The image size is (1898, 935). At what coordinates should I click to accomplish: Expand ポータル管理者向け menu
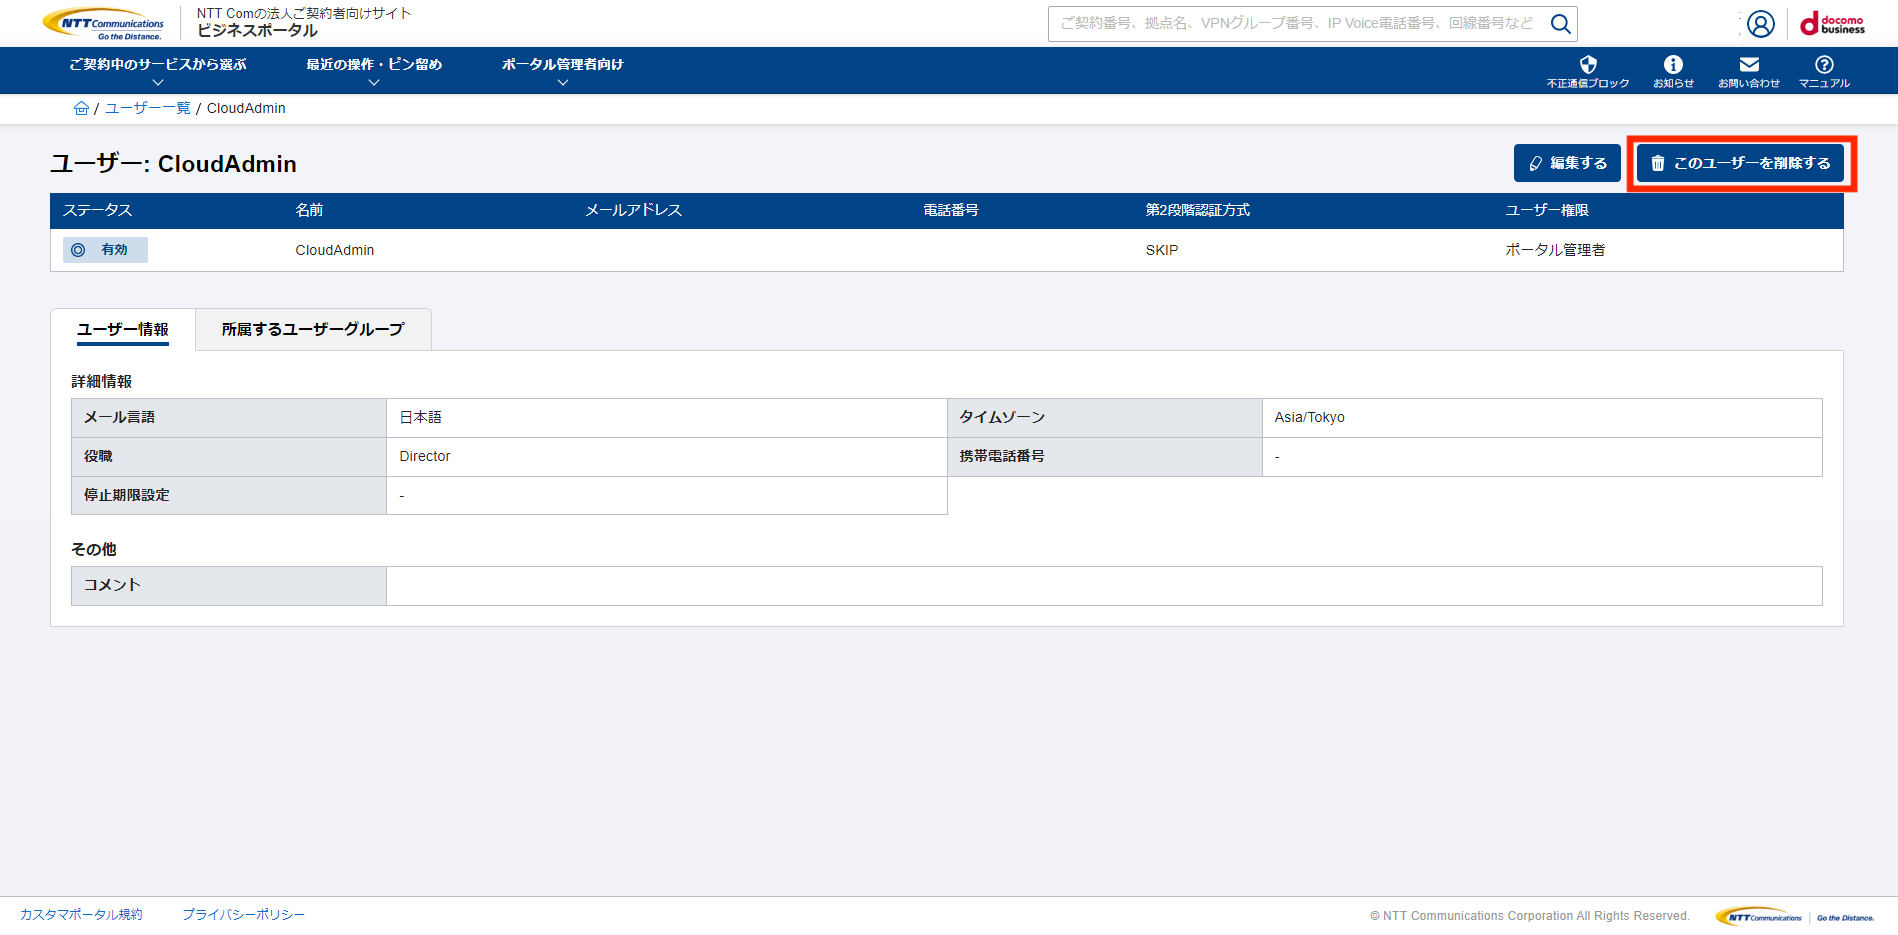(562, 70)
